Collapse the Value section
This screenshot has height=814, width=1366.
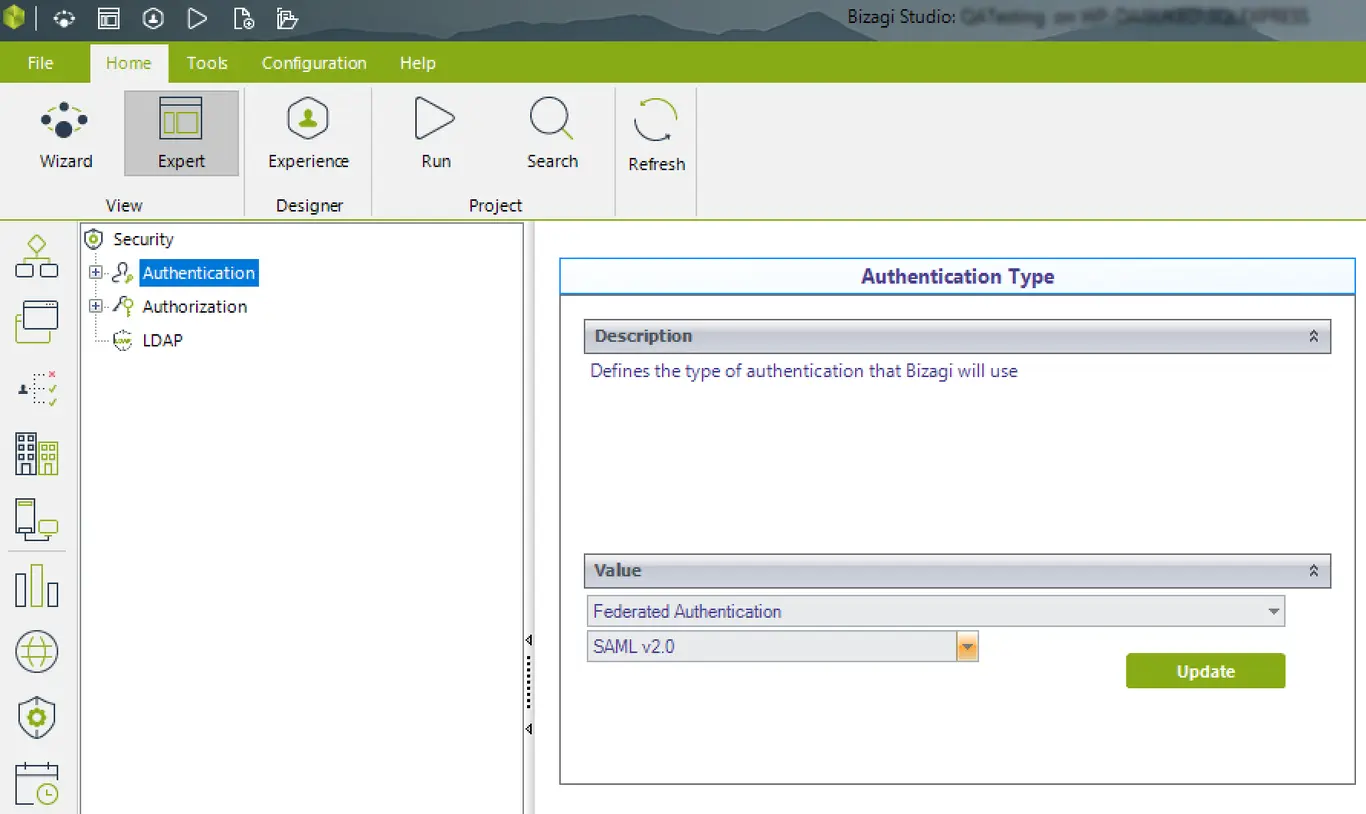(x=1314, y=570)
